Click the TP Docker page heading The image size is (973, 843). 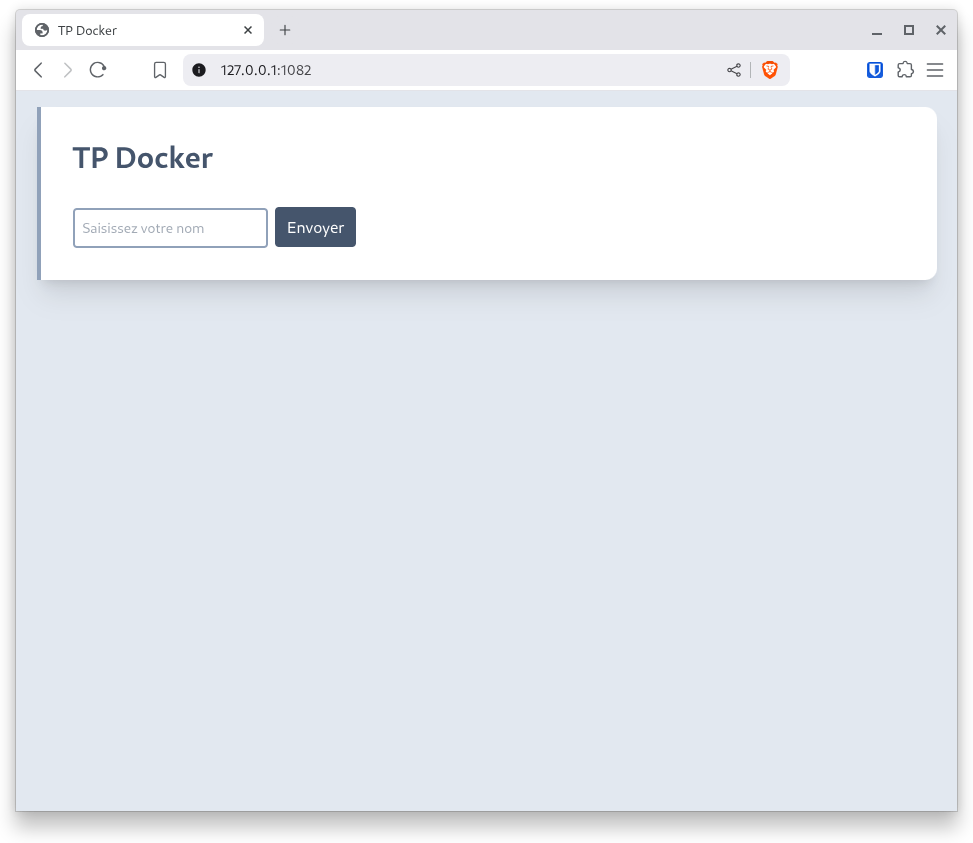tap(143, 158)
